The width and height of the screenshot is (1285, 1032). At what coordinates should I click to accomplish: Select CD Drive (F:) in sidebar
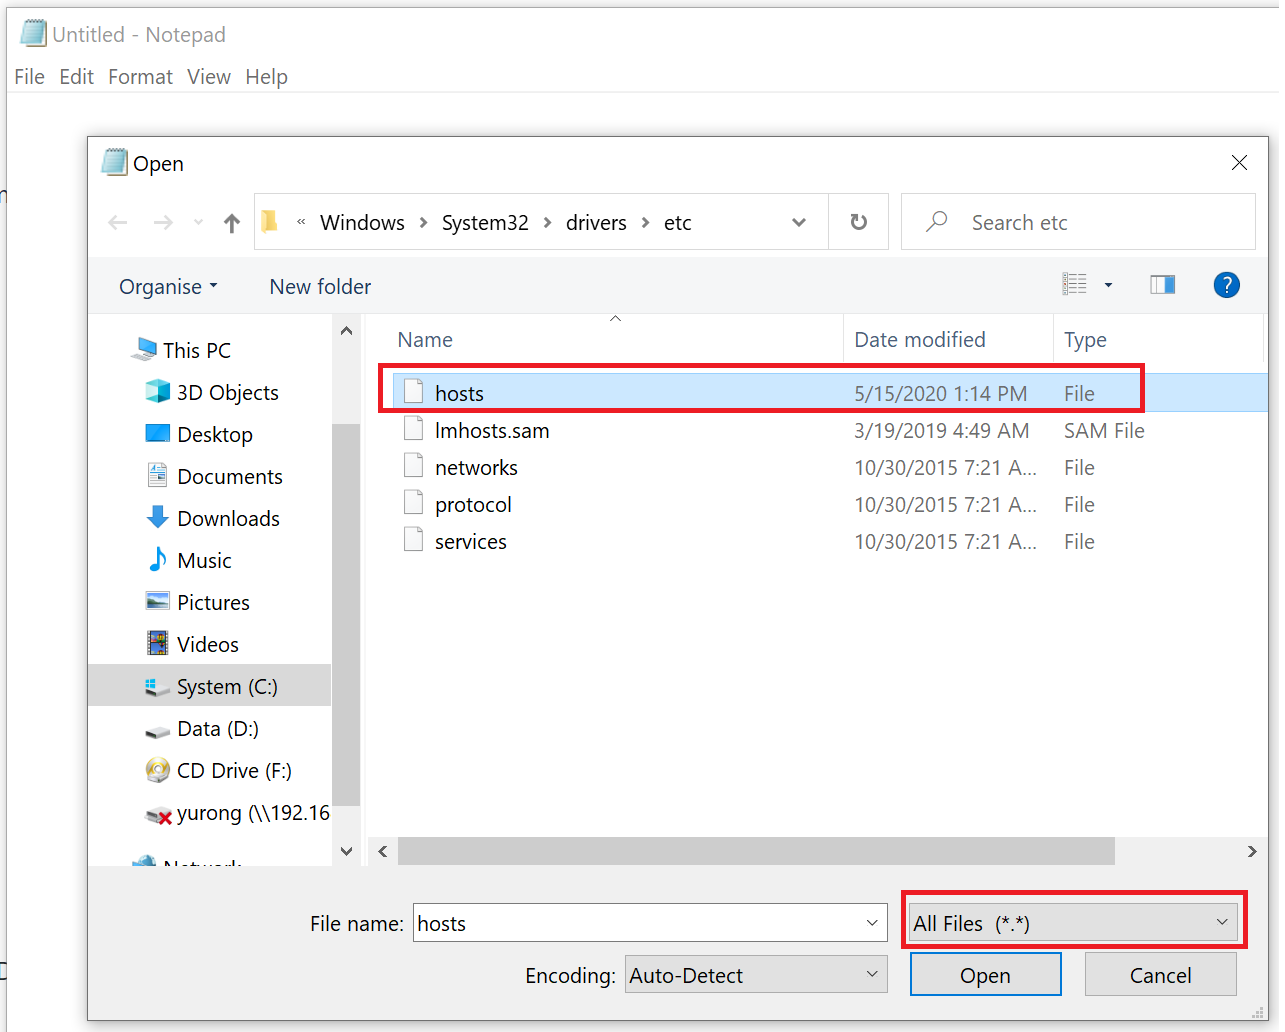click(x=233, y=771)
